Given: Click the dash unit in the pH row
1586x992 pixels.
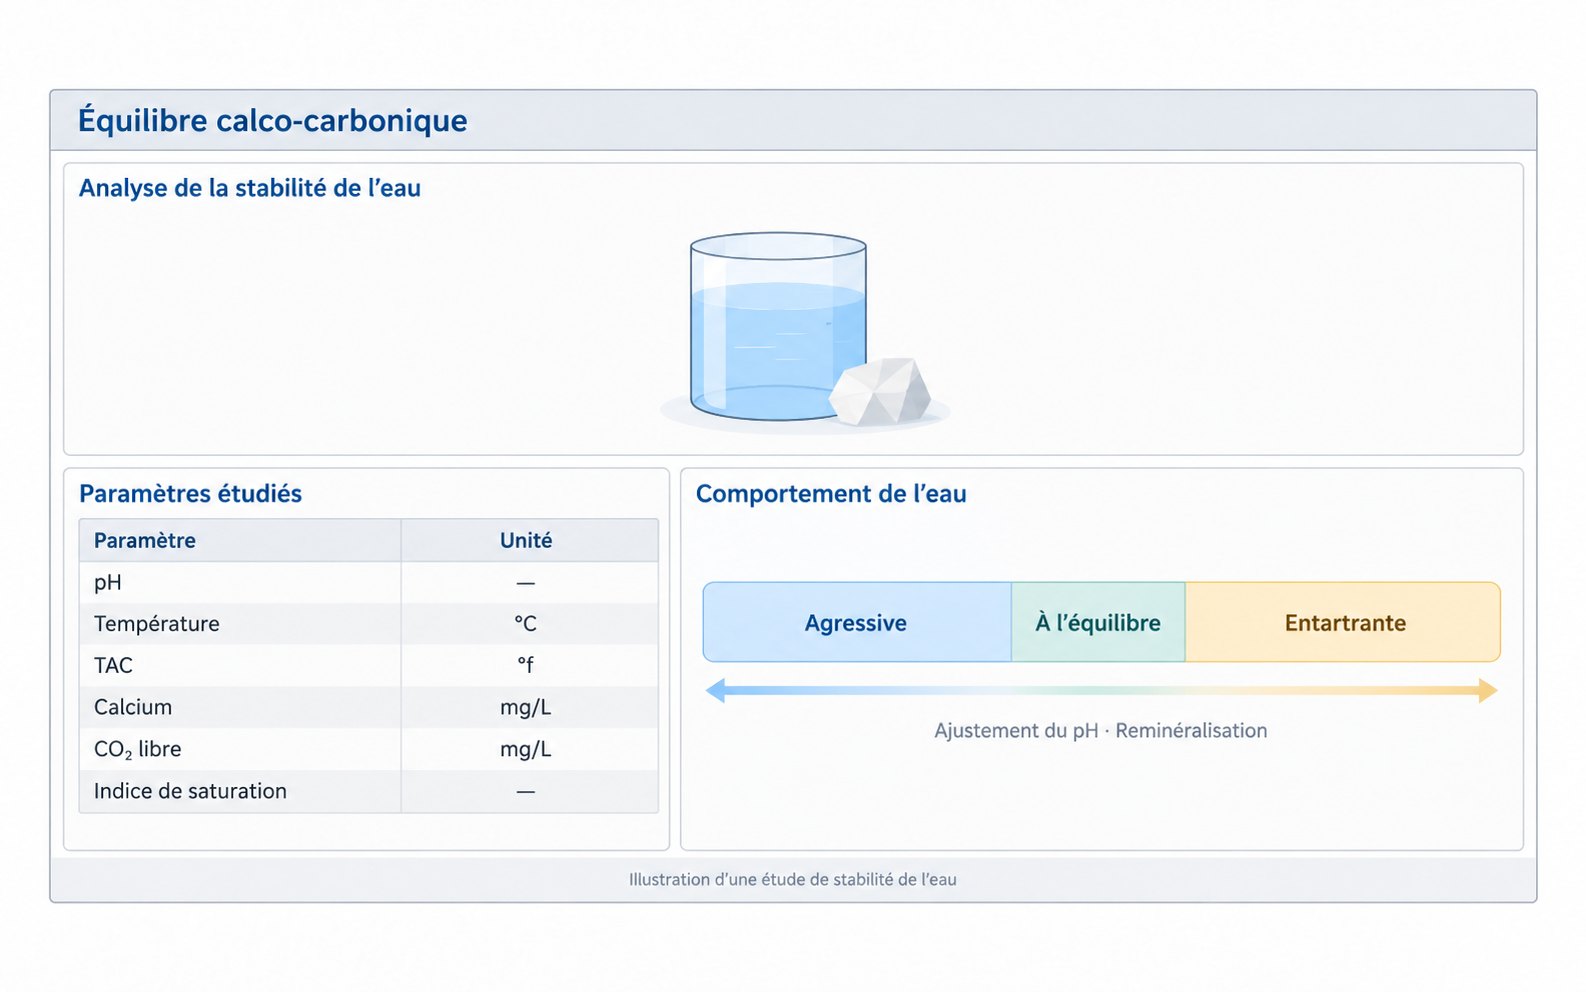Looking at the screenshot, I should pyautogui.click(x=526, y=582).
